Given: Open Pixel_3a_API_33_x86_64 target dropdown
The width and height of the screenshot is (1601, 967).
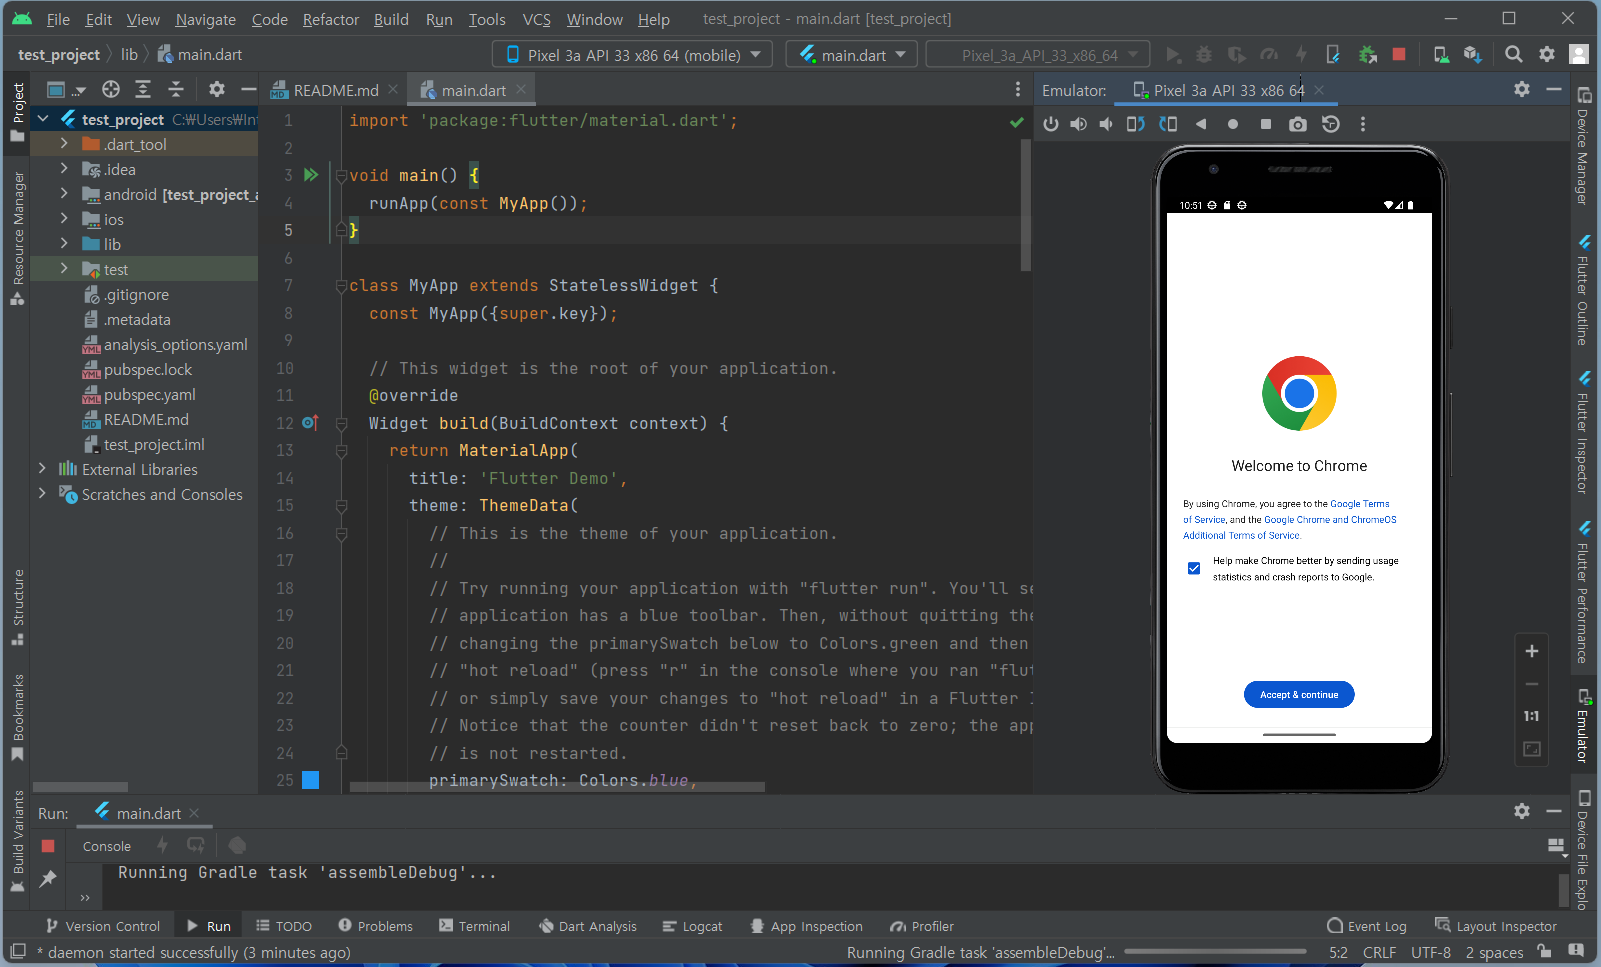Looking at the screenshot, I should [1038, 55].
